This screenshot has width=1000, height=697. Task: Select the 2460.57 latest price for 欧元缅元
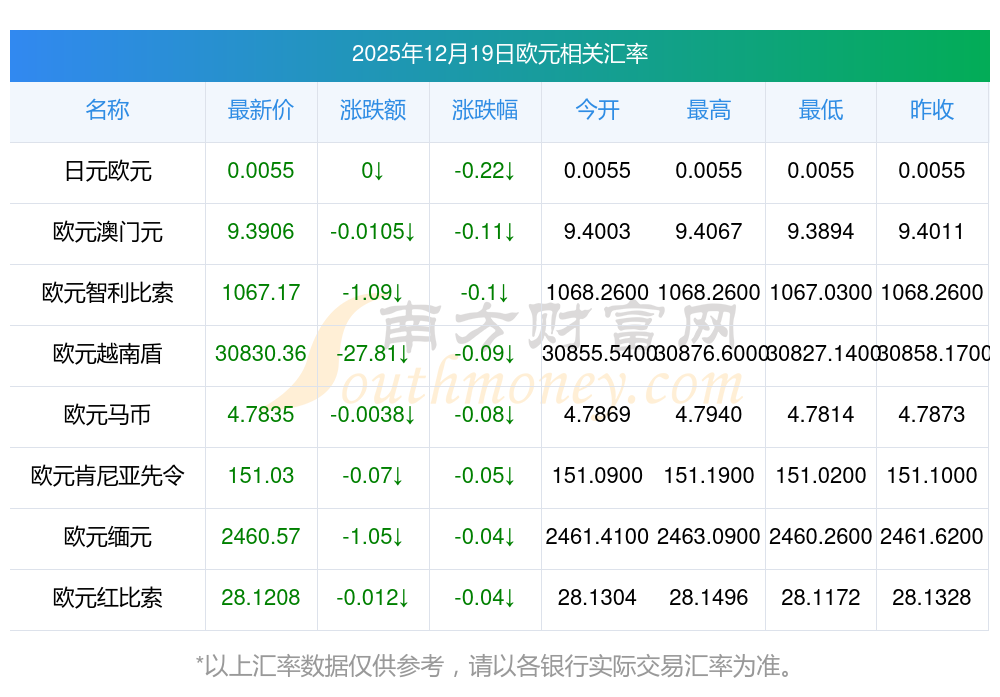(x=261, y=537)
